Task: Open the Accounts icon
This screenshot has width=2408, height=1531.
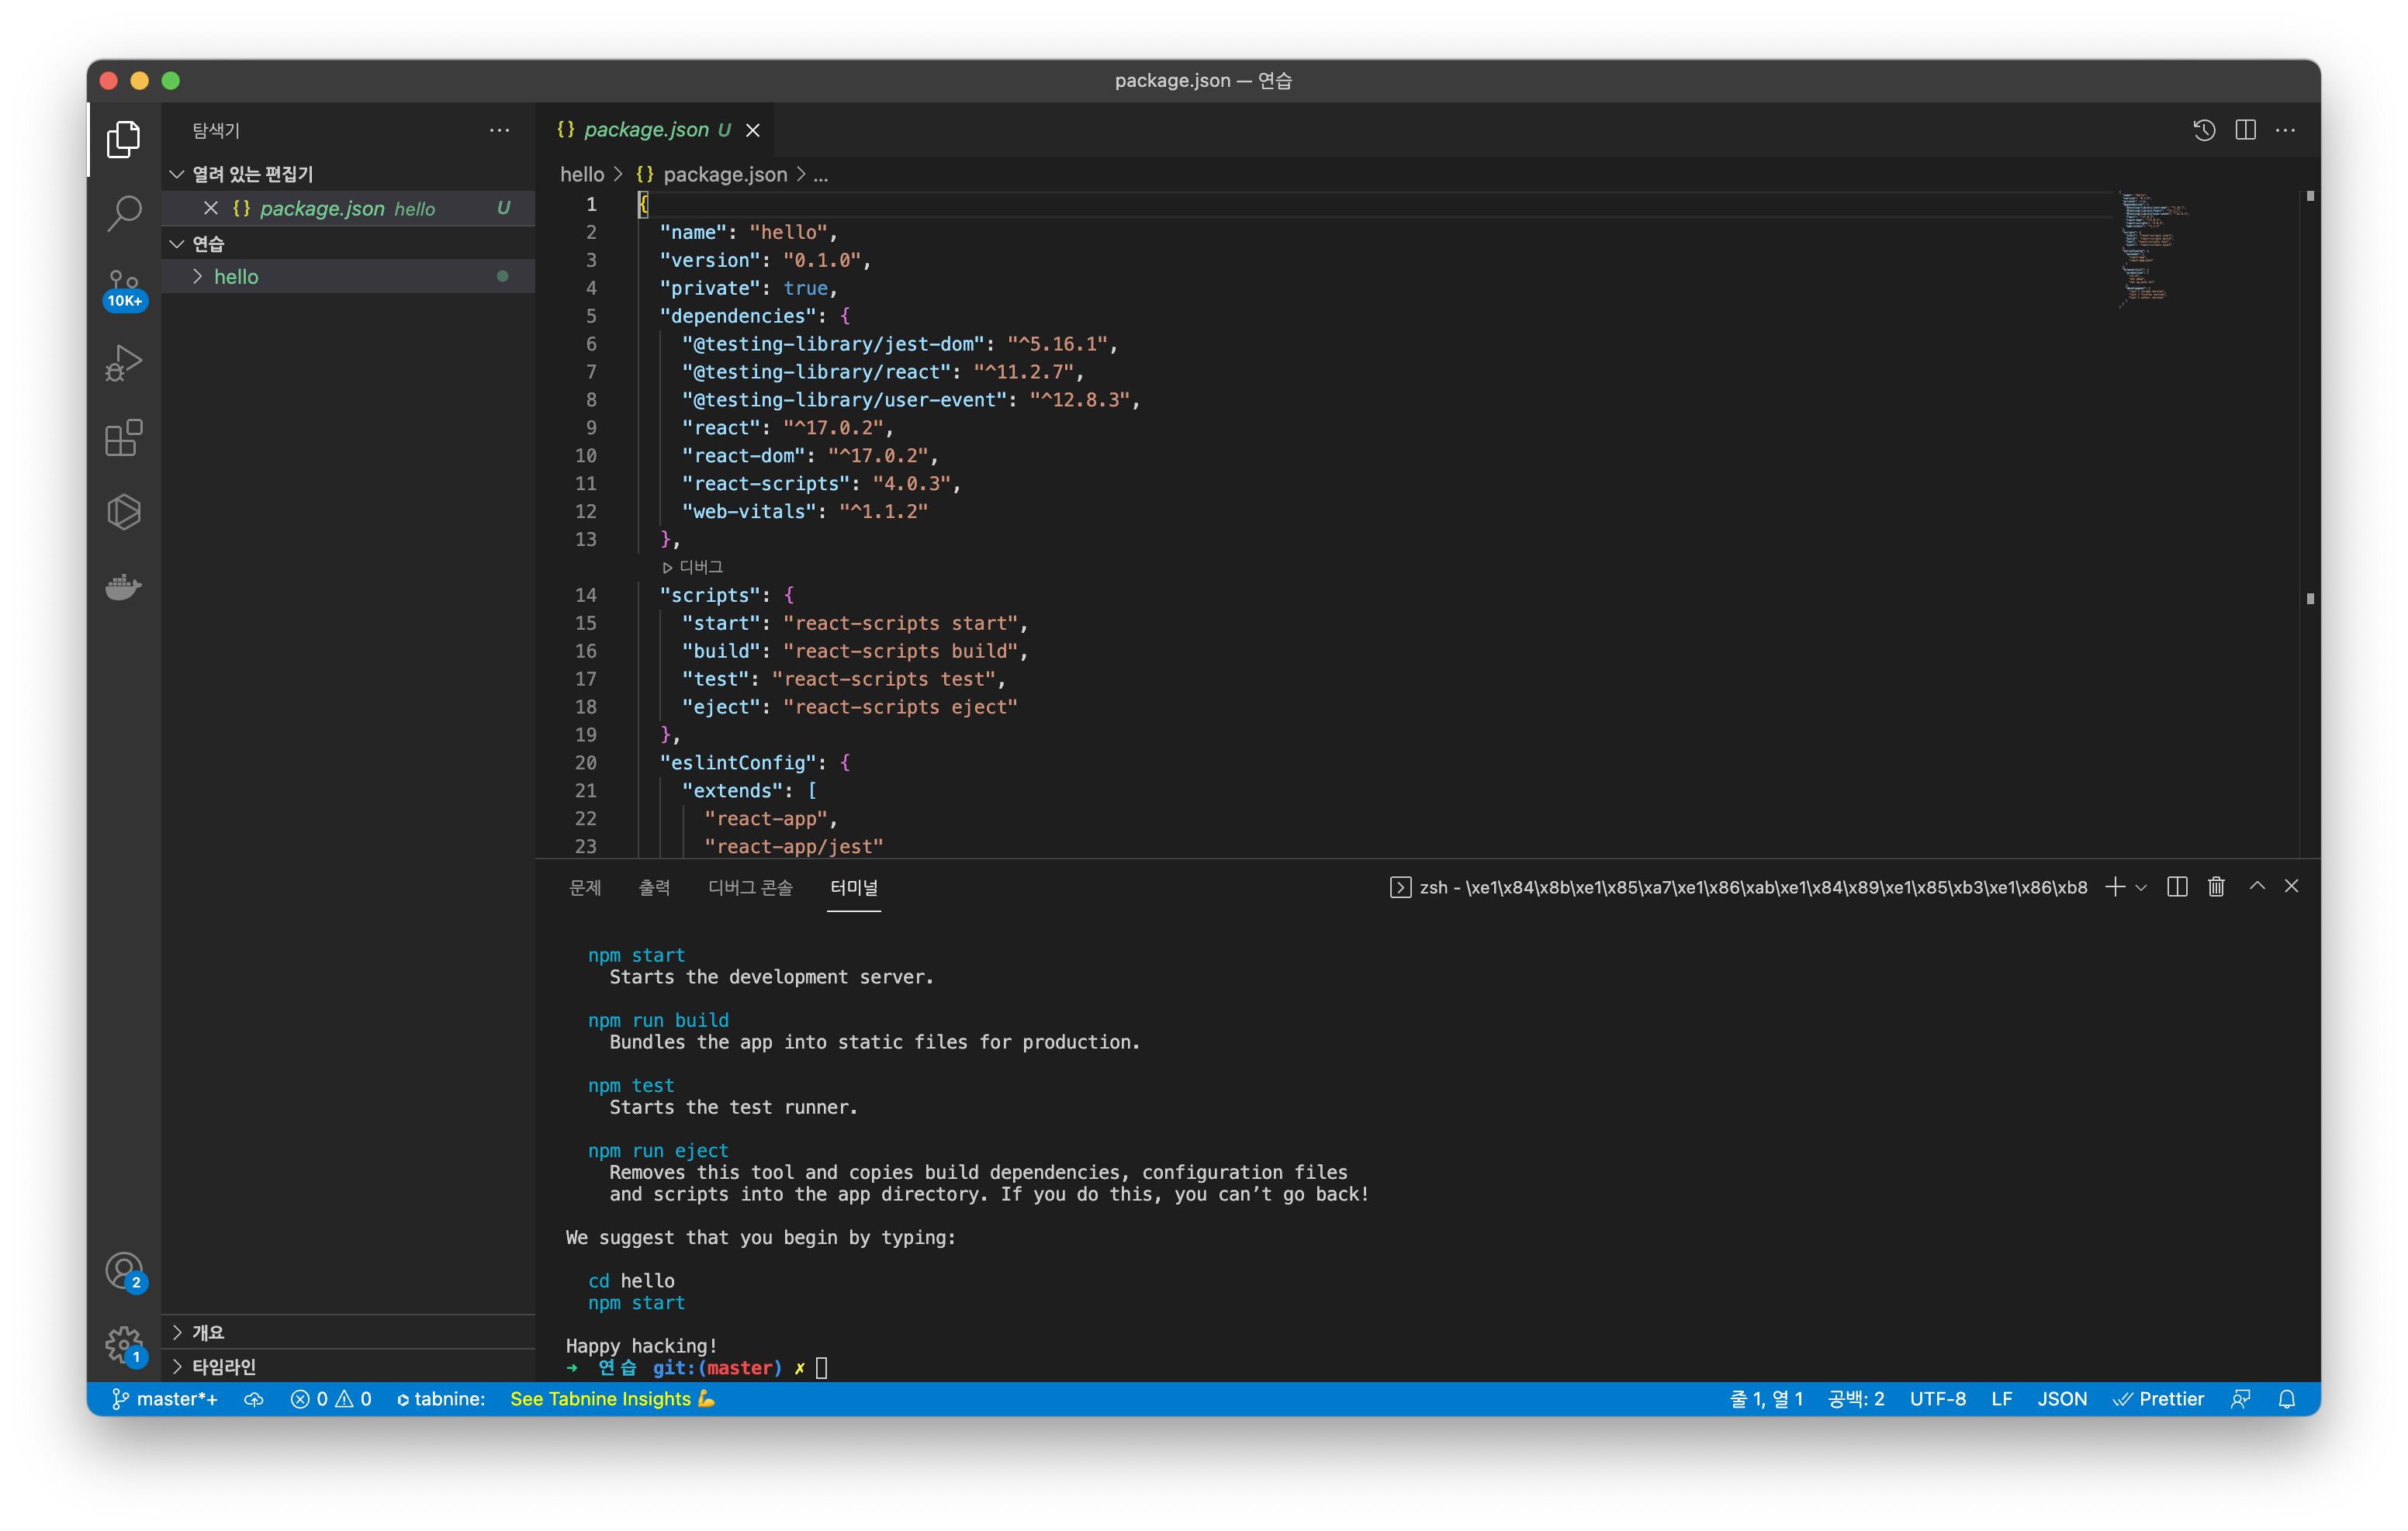Action: coord(124,1271)
